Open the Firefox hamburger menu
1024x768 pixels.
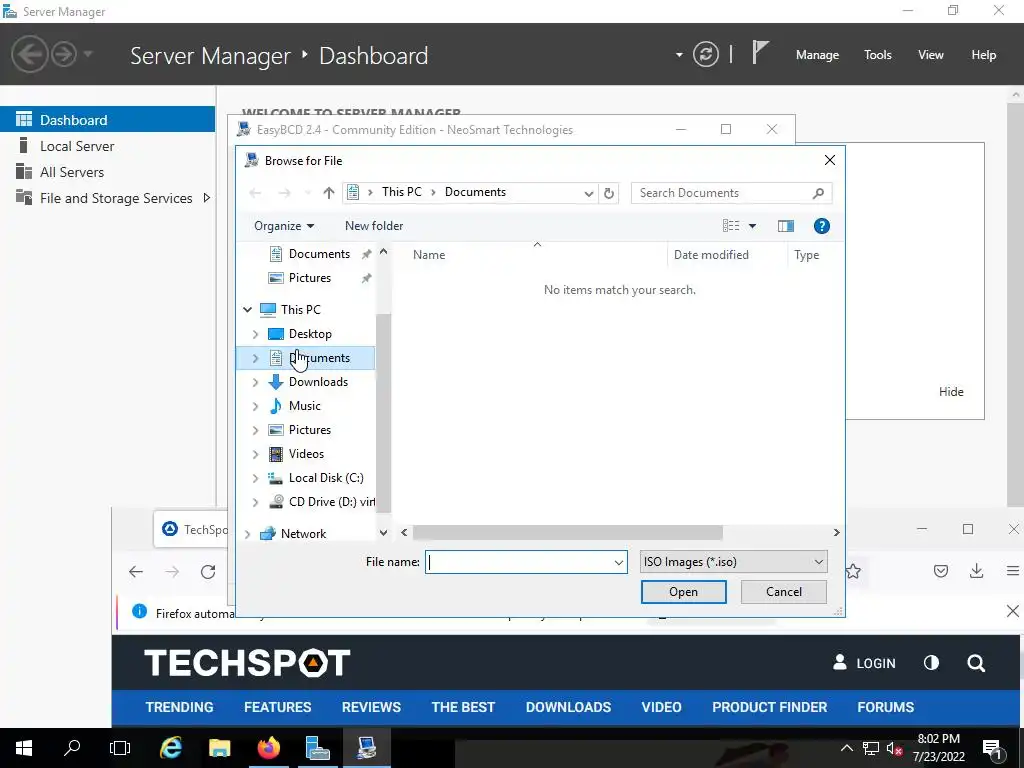click(1013, 571)
